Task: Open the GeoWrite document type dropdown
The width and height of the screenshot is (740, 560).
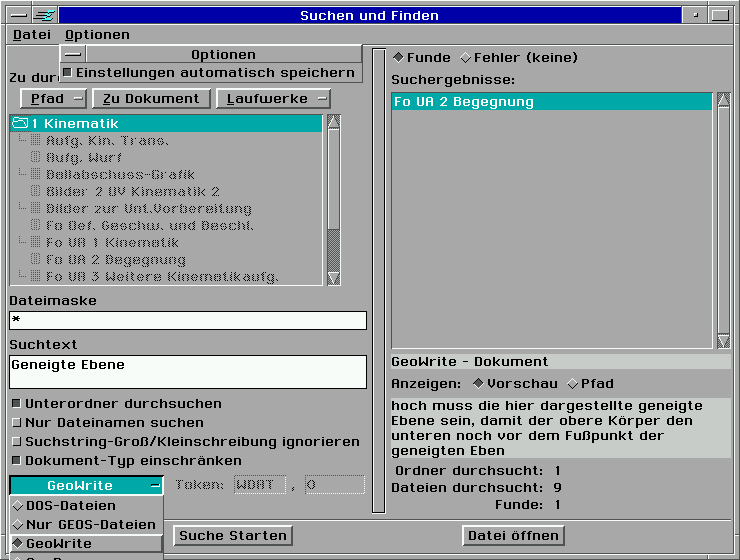Action: click(x=86, y=485)
